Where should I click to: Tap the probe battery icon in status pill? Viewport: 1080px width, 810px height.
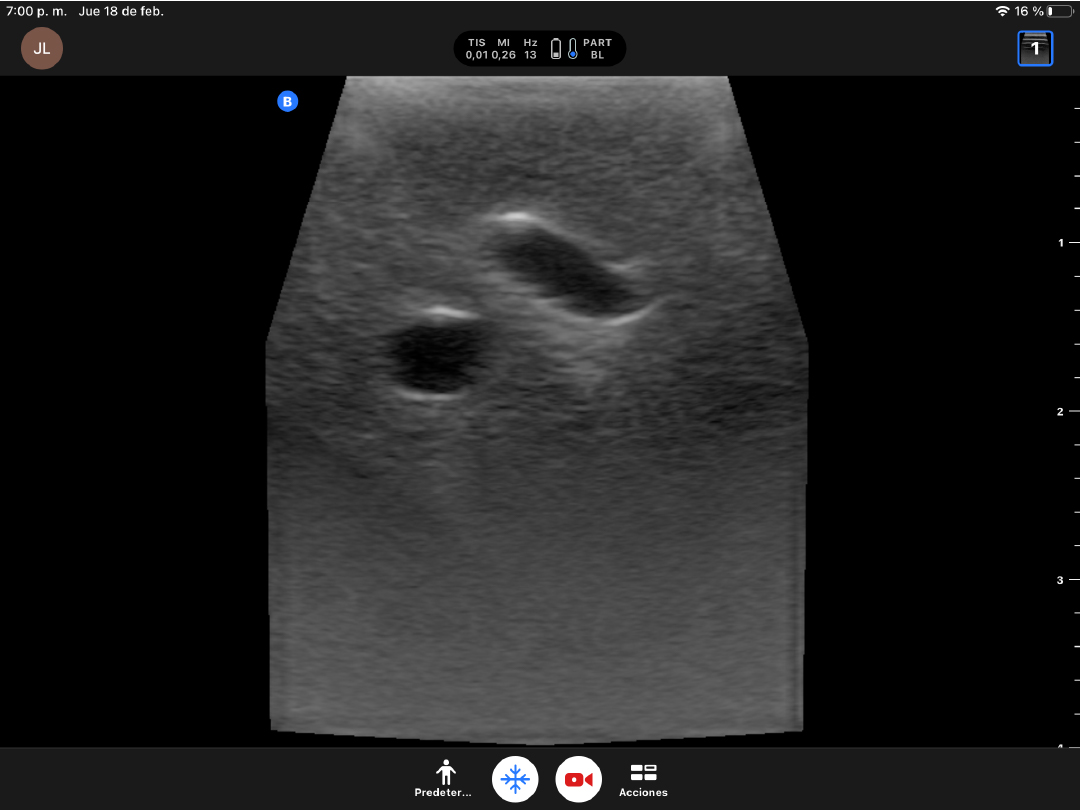coord(556,49)
